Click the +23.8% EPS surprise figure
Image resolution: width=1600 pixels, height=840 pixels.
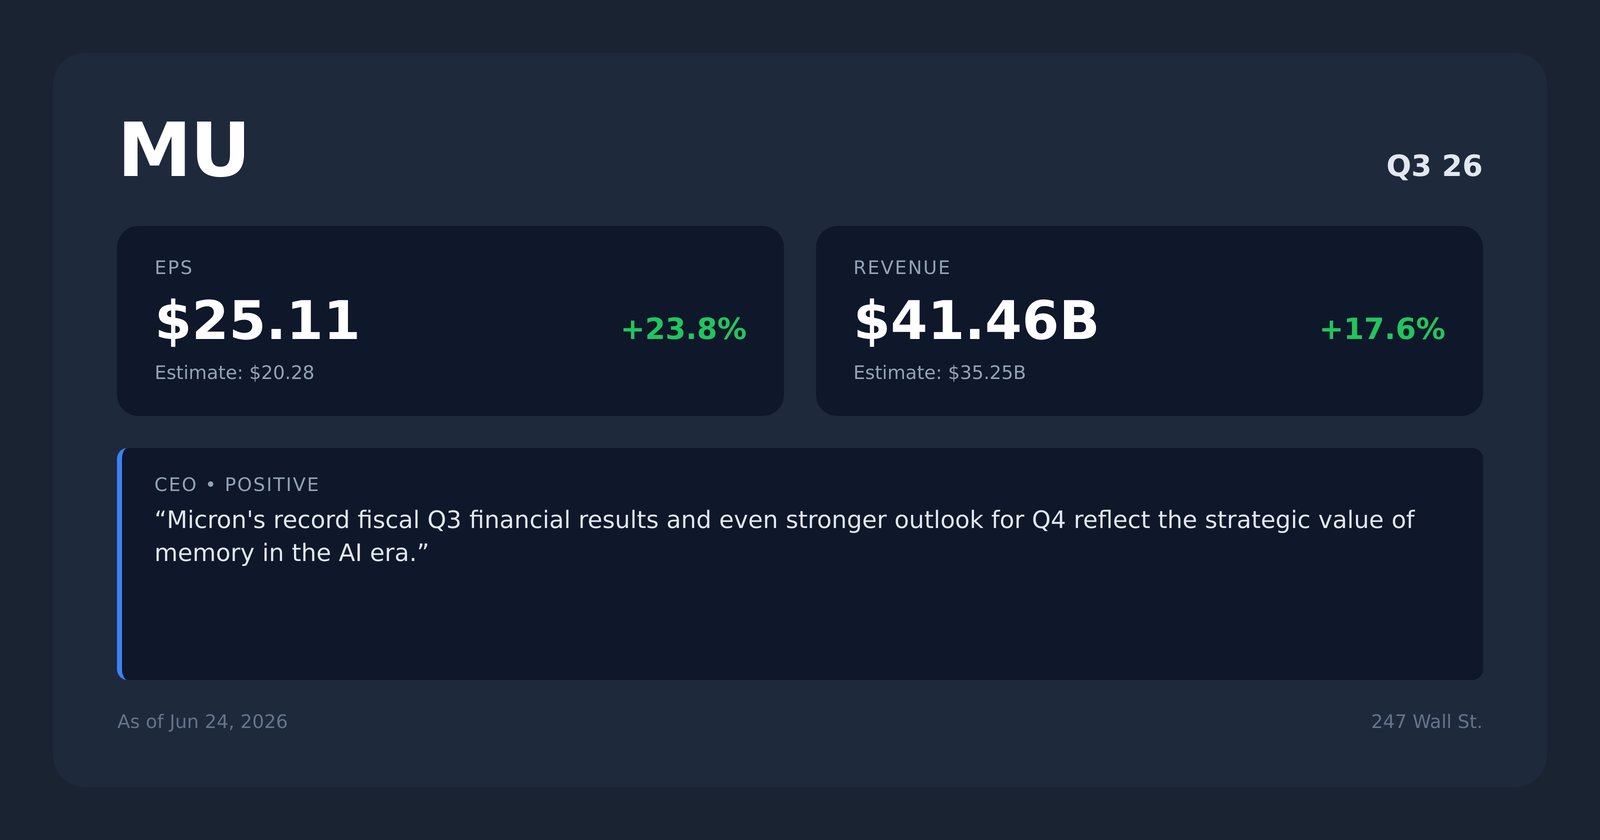[683, 329]
